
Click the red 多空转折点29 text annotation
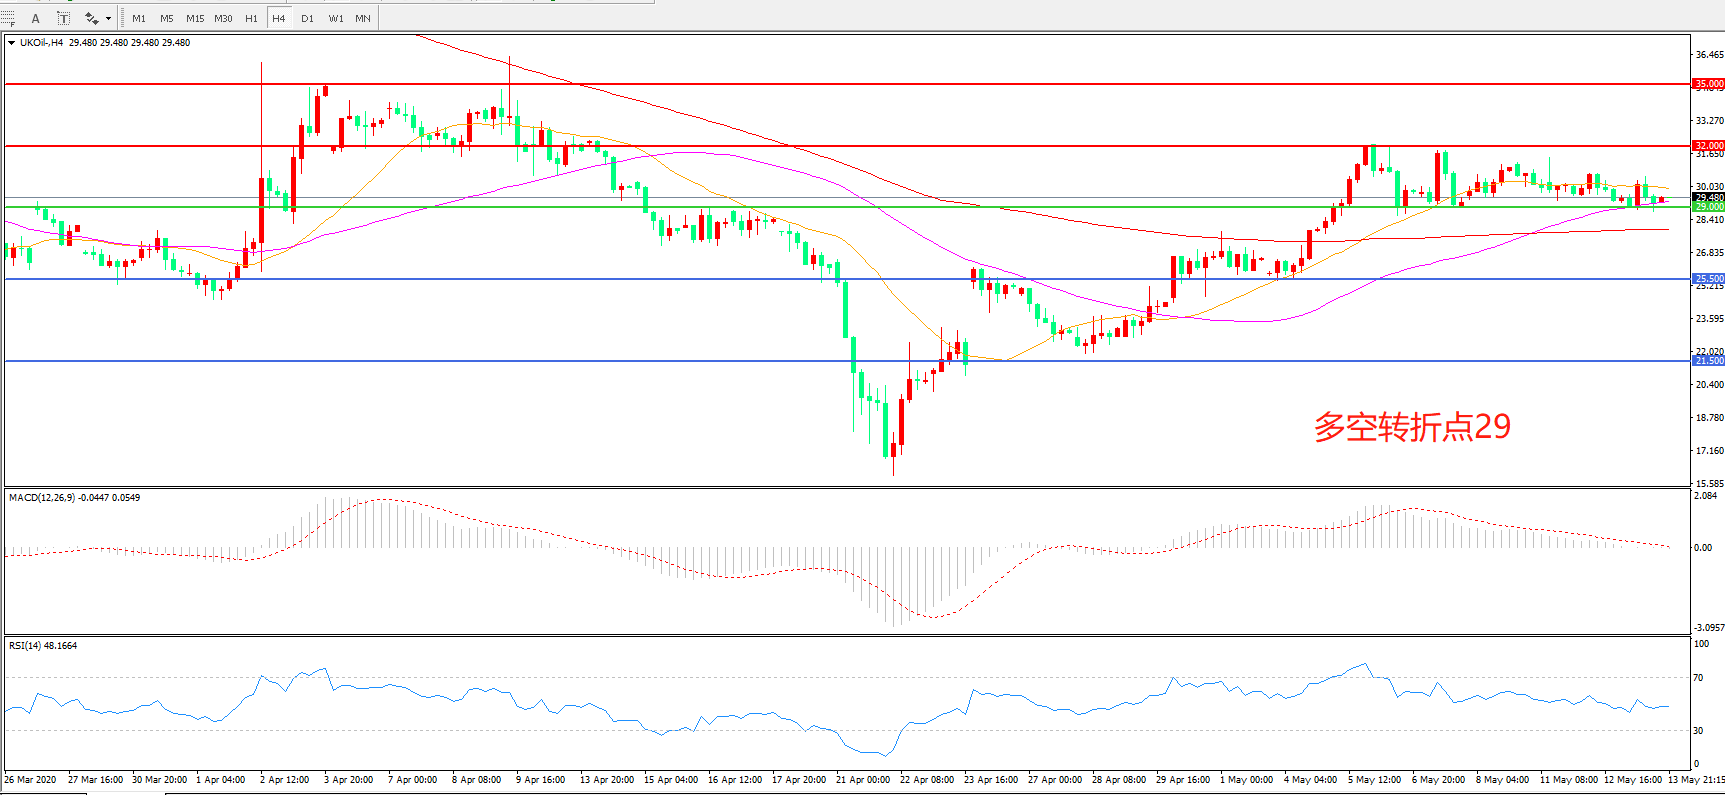click(1411, 427)
